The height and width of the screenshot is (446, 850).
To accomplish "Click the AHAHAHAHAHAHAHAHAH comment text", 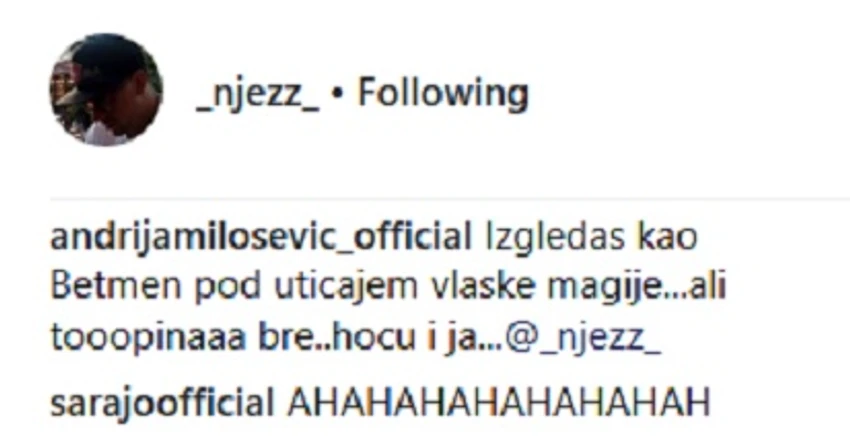I will pyautogui.click(x=498, y=402).
